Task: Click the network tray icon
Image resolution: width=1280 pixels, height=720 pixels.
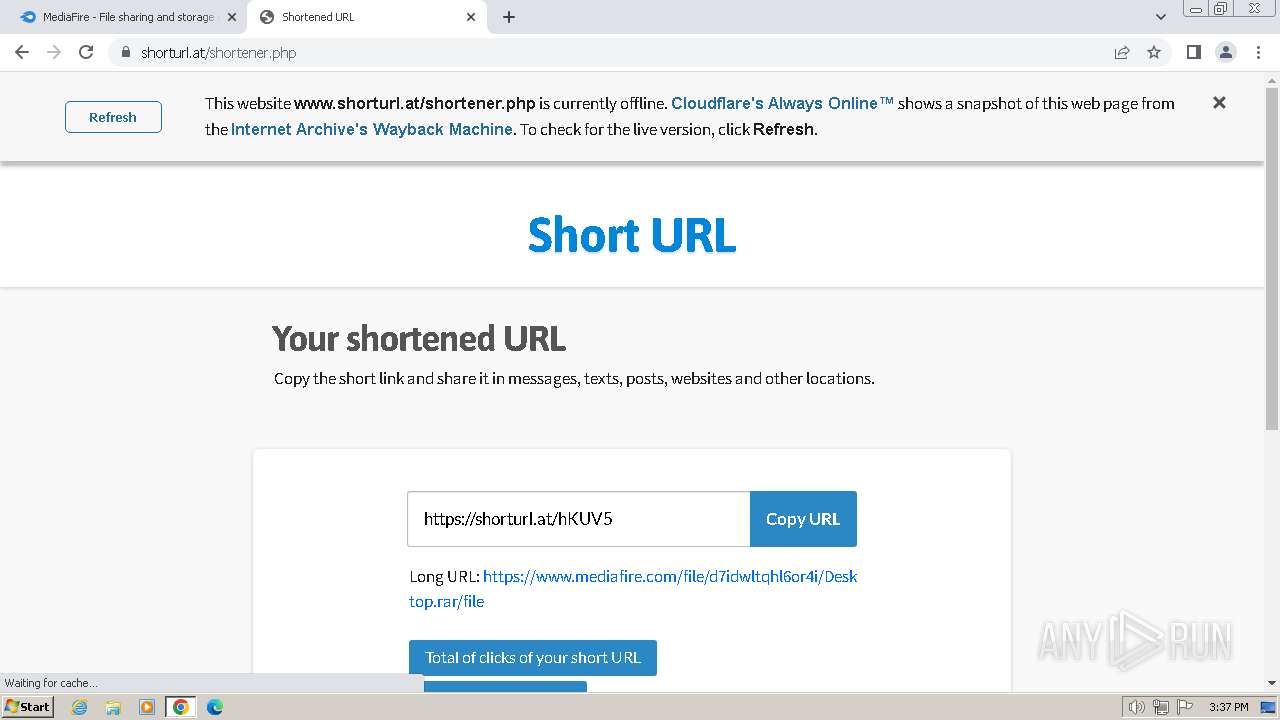Action: pos(1161,707)
